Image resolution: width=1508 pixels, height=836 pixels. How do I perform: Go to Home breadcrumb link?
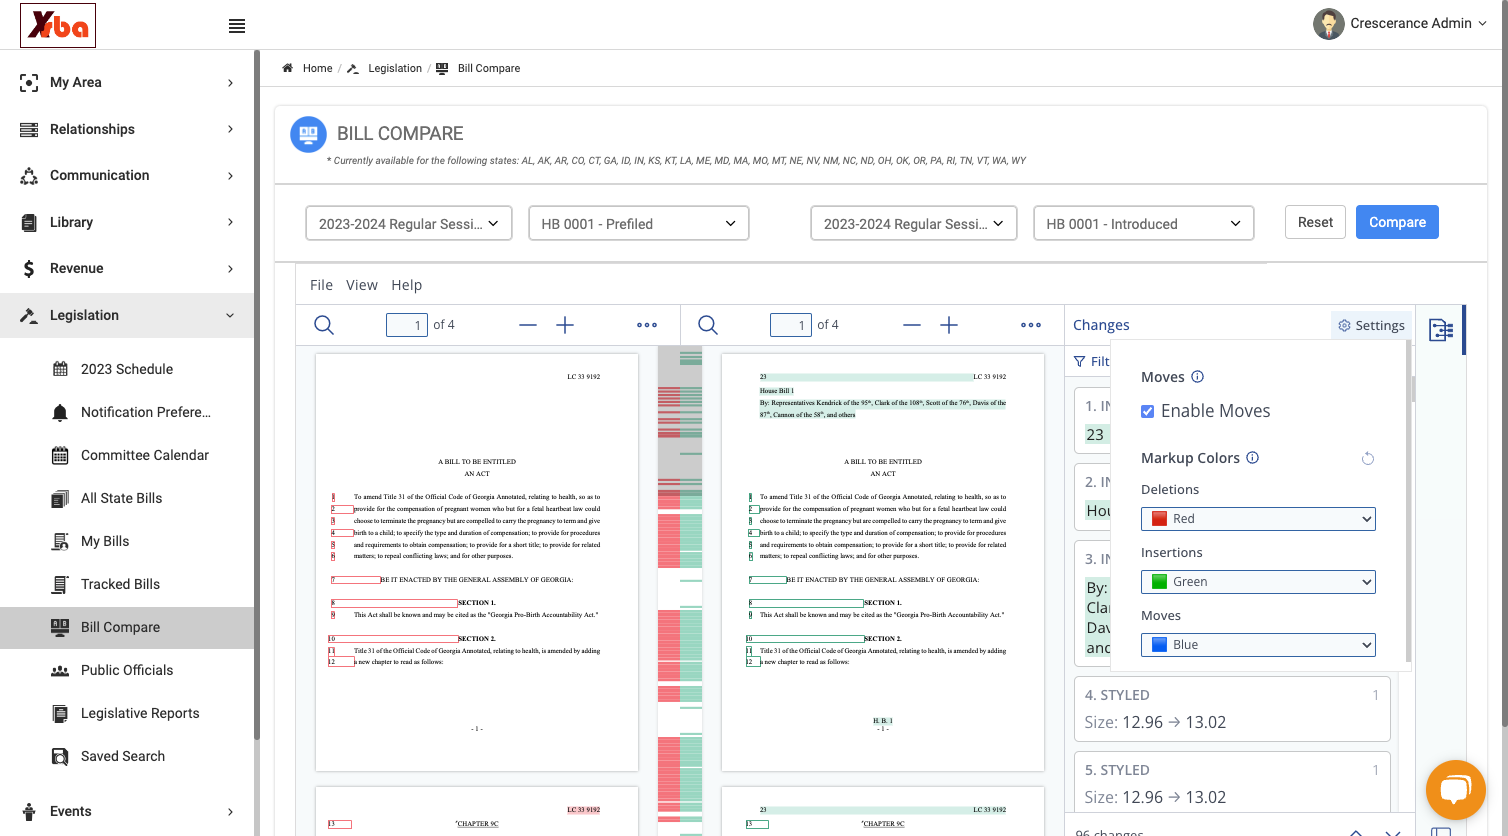coord(317,68)
